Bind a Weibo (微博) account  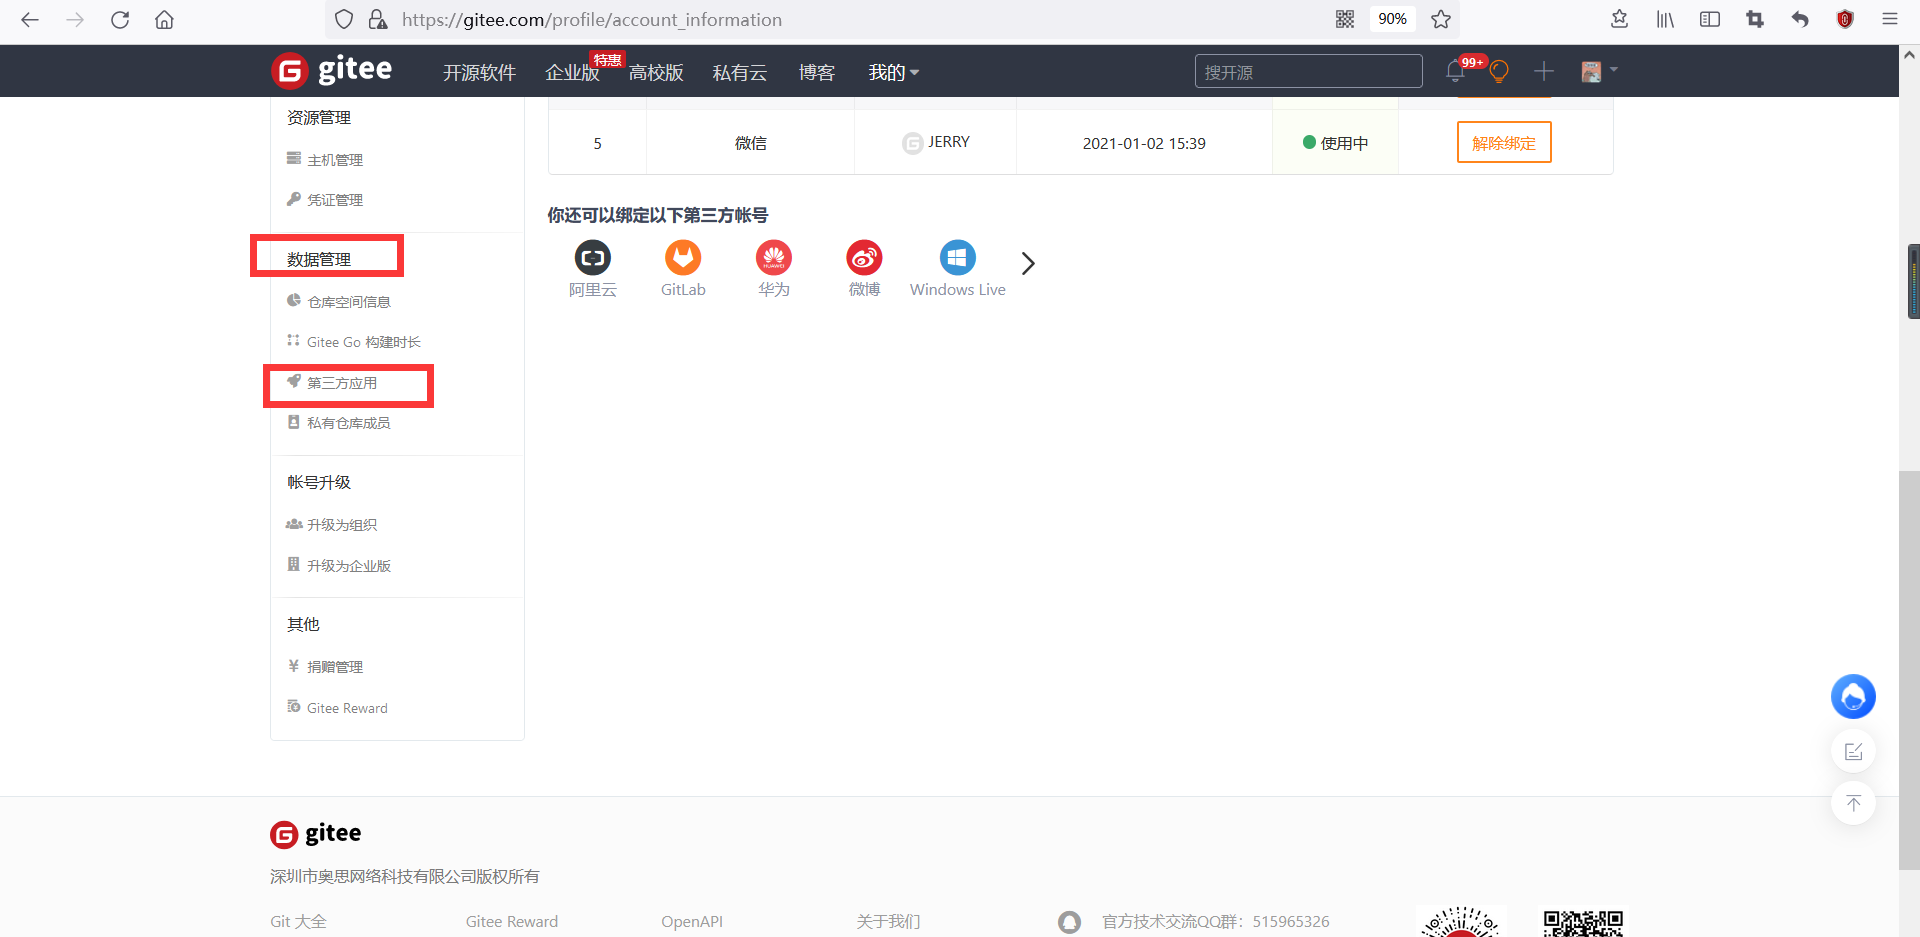click(x=864, y=269)
